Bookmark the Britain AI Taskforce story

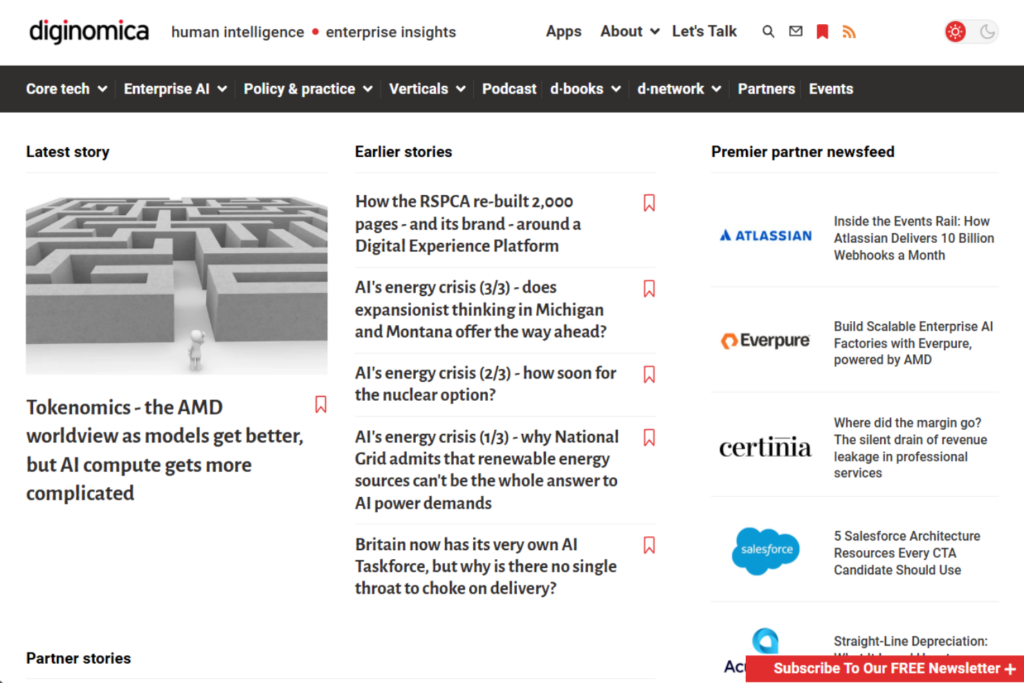pos(649,545)
